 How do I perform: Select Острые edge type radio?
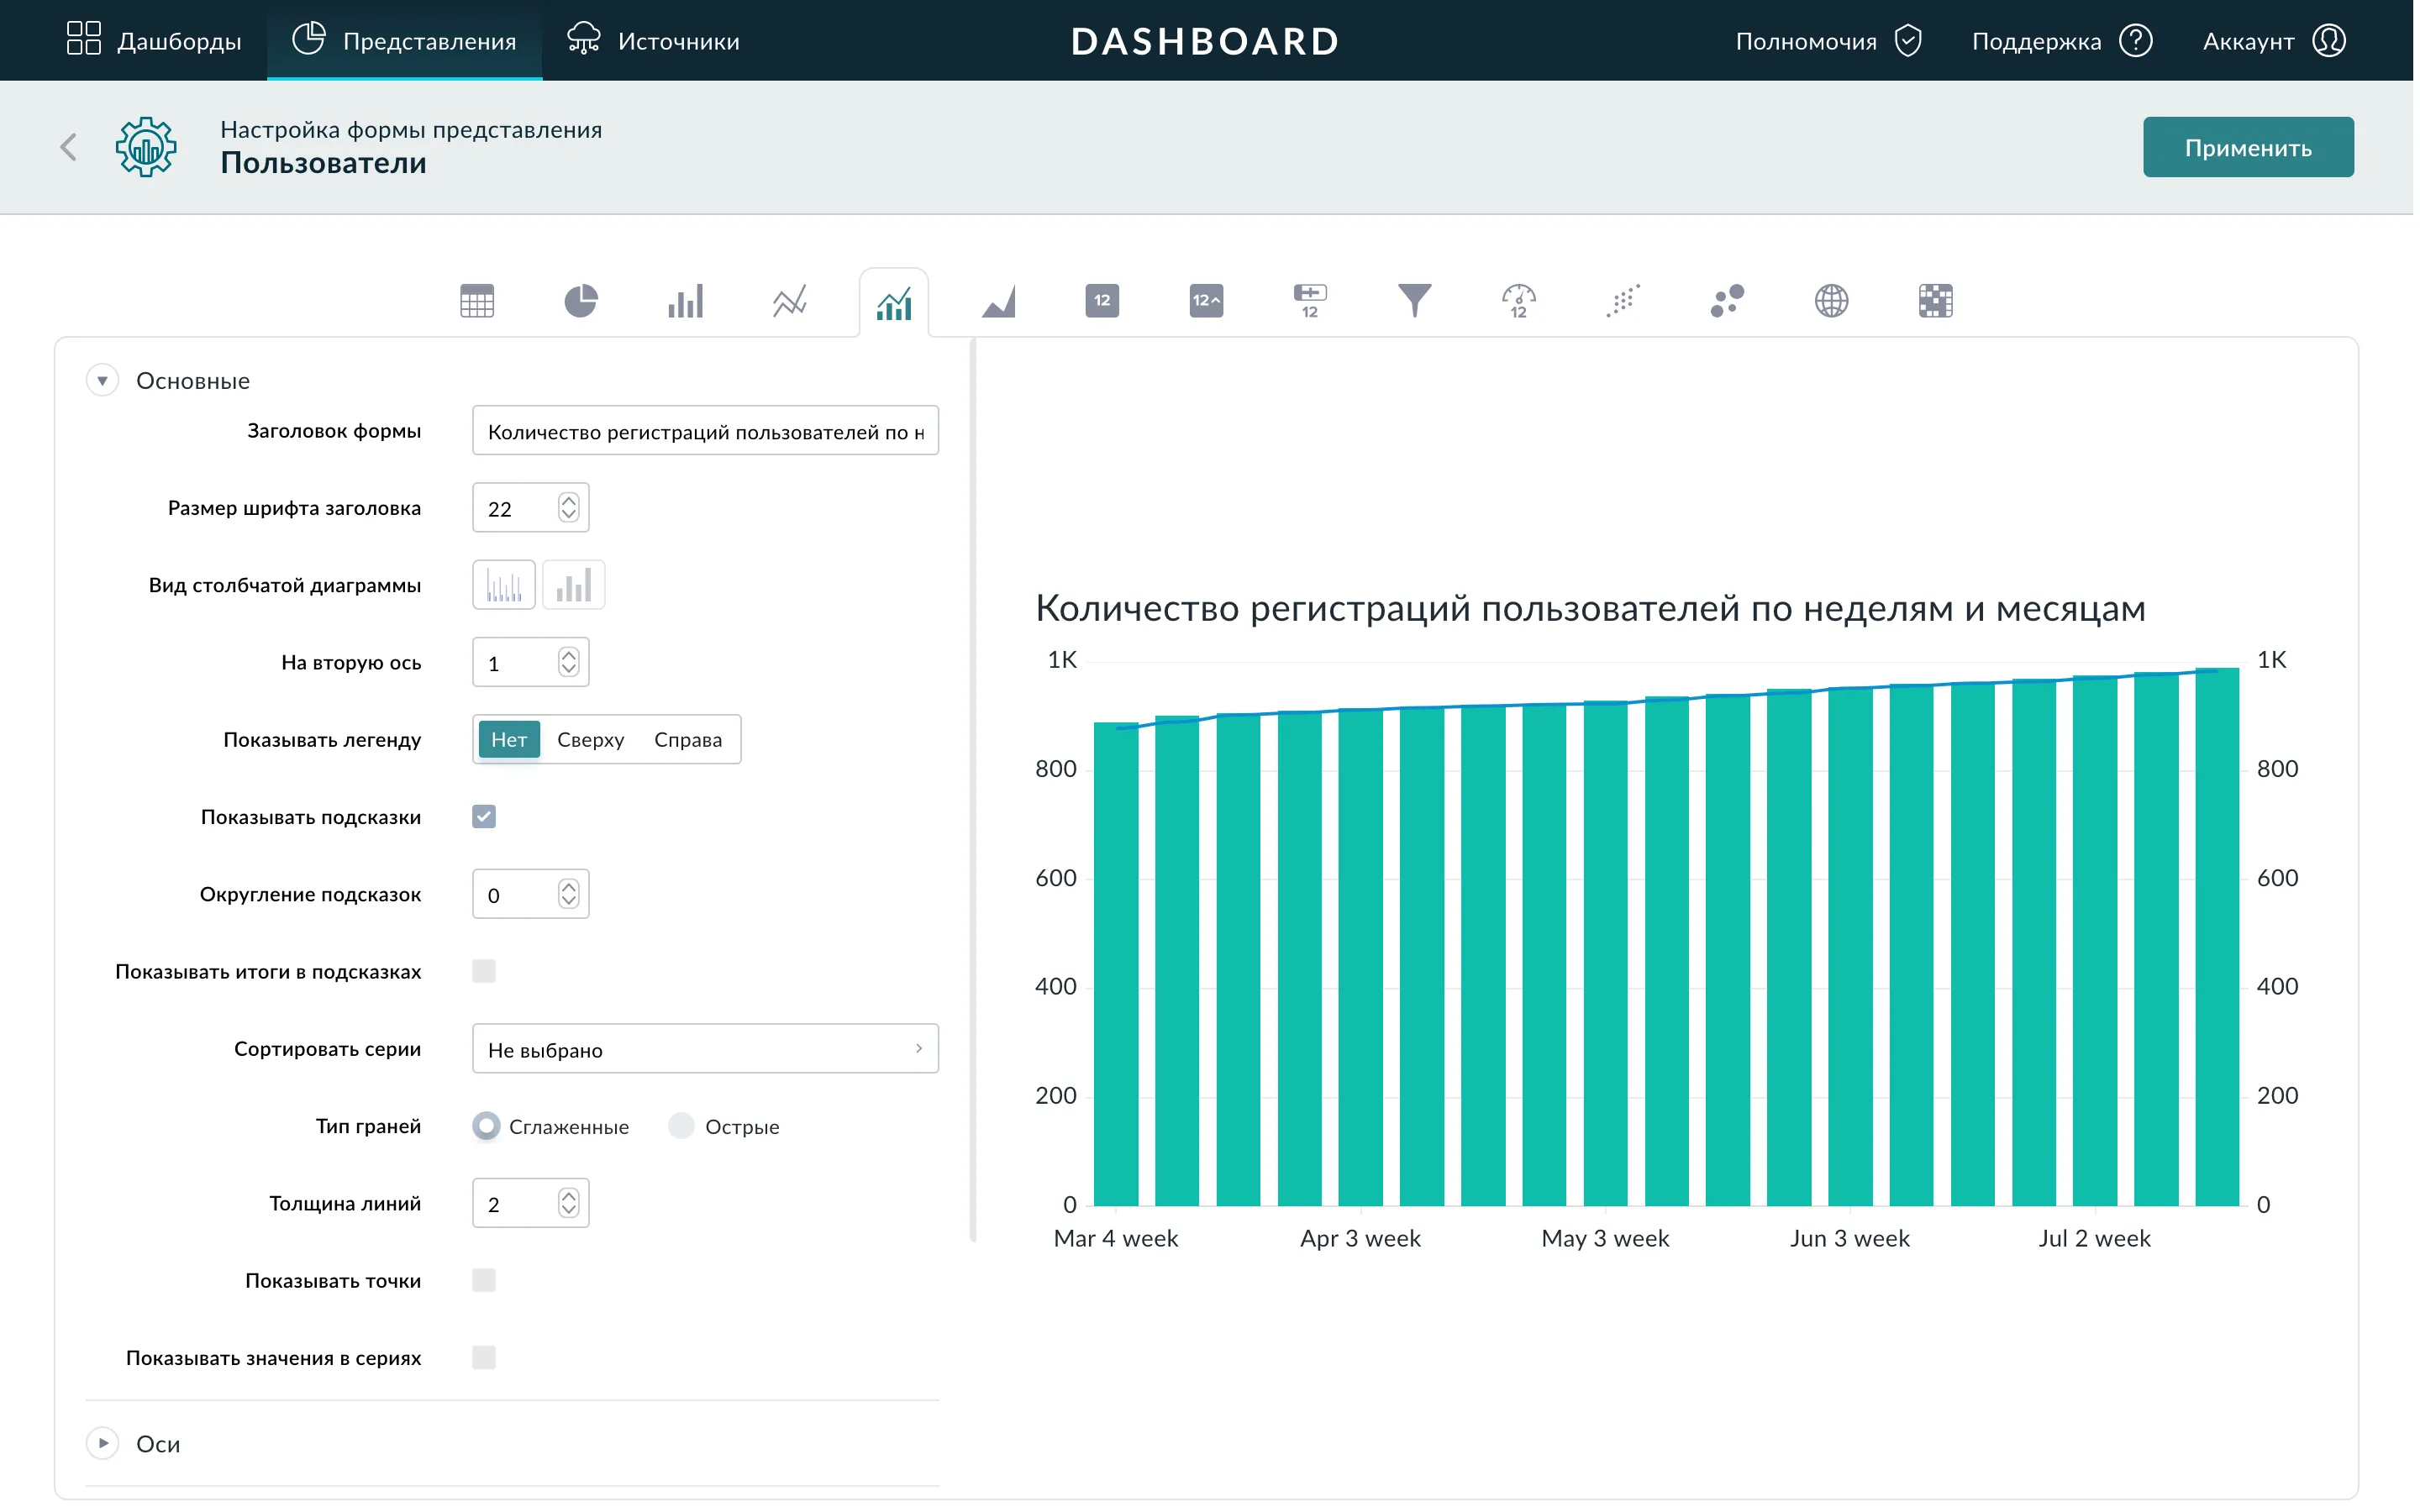tap(681, 1127)
